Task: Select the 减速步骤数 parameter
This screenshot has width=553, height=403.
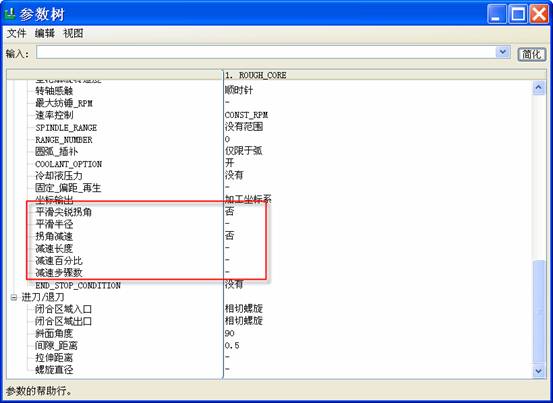Action: pos(59,273)
